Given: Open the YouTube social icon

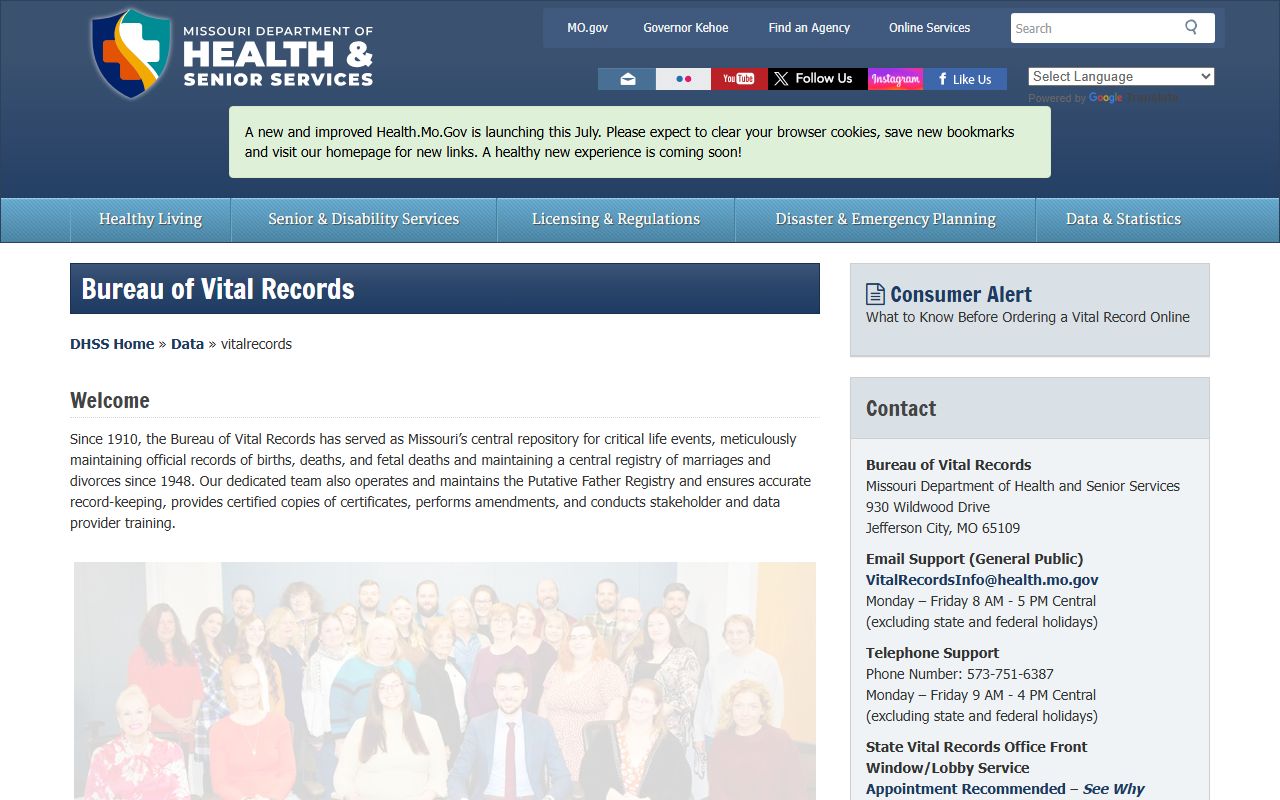Looking at the screenshot, I should click(739, 79).
